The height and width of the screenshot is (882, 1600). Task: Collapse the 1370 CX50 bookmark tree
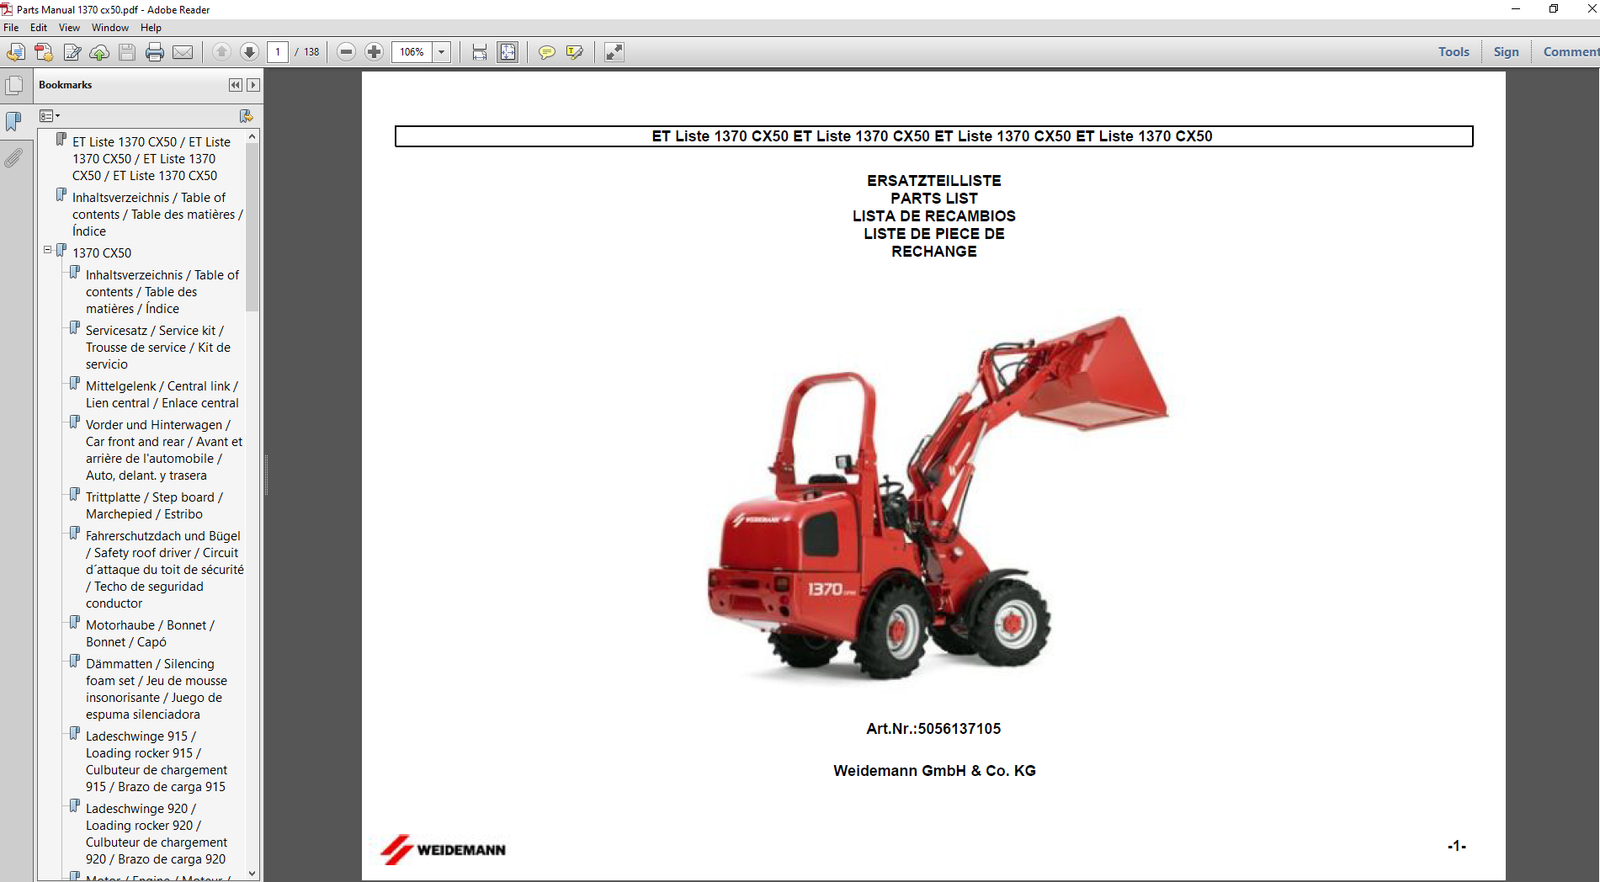click(x=47, y=250)
